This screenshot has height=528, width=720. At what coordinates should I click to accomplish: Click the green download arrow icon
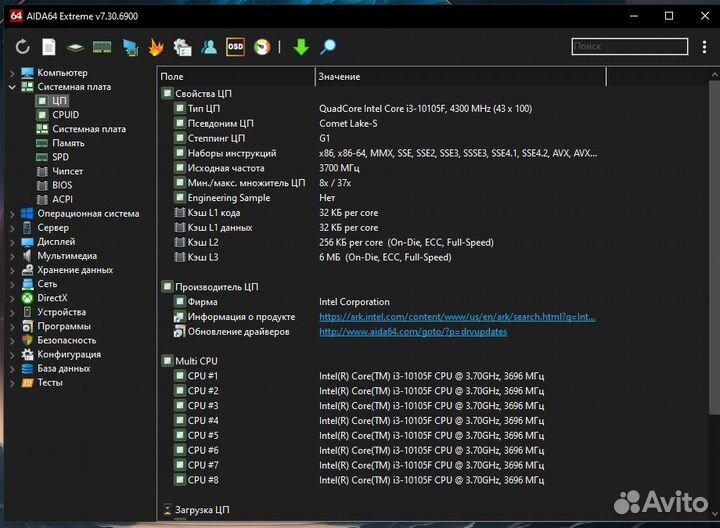click(301, 47)
